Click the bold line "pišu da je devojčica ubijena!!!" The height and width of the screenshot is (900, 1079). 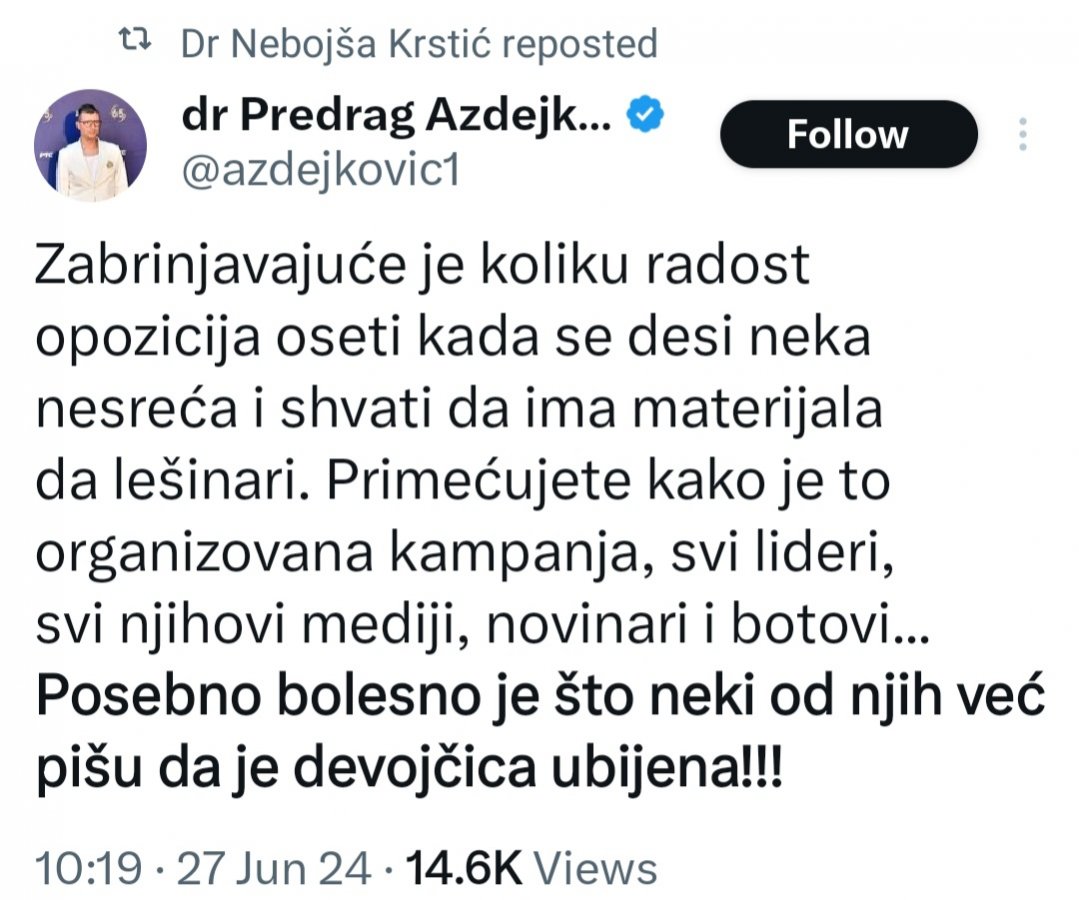409,768
